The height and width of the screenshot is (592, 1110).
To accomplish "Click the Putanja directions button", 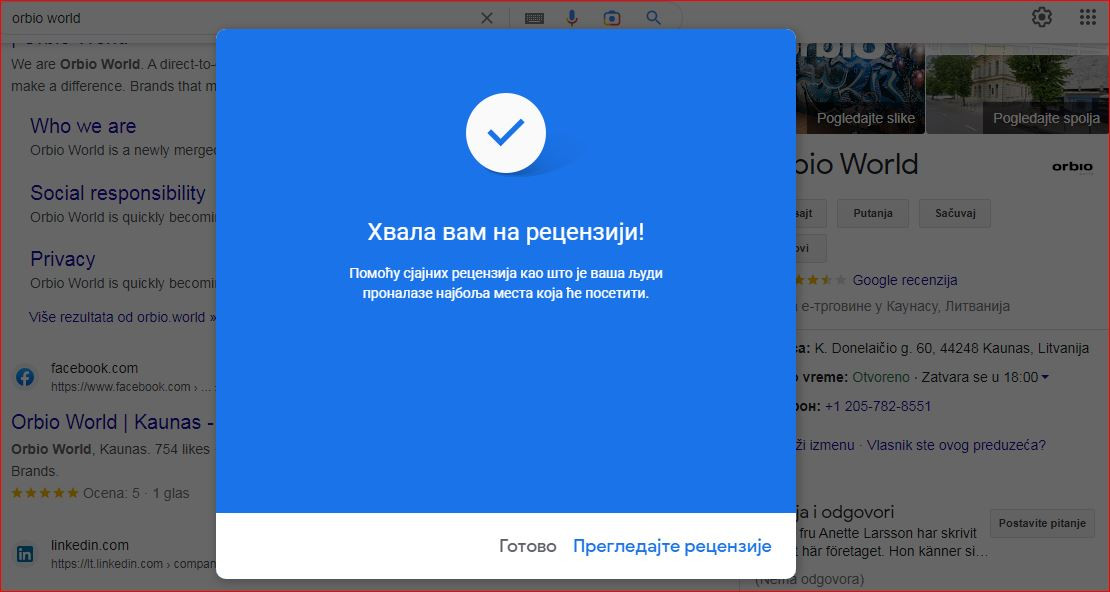I will click(x=873, y=213).
